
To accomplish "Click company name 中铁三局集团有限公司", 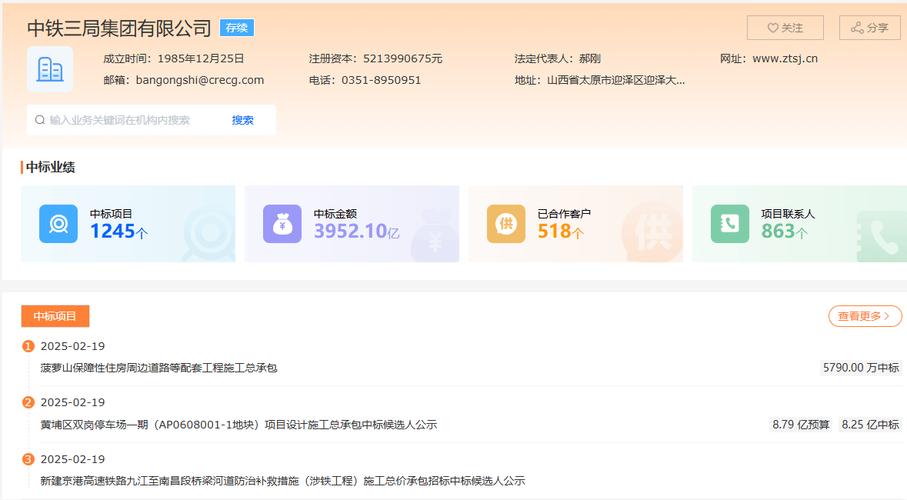I will [x=119, y=28].
